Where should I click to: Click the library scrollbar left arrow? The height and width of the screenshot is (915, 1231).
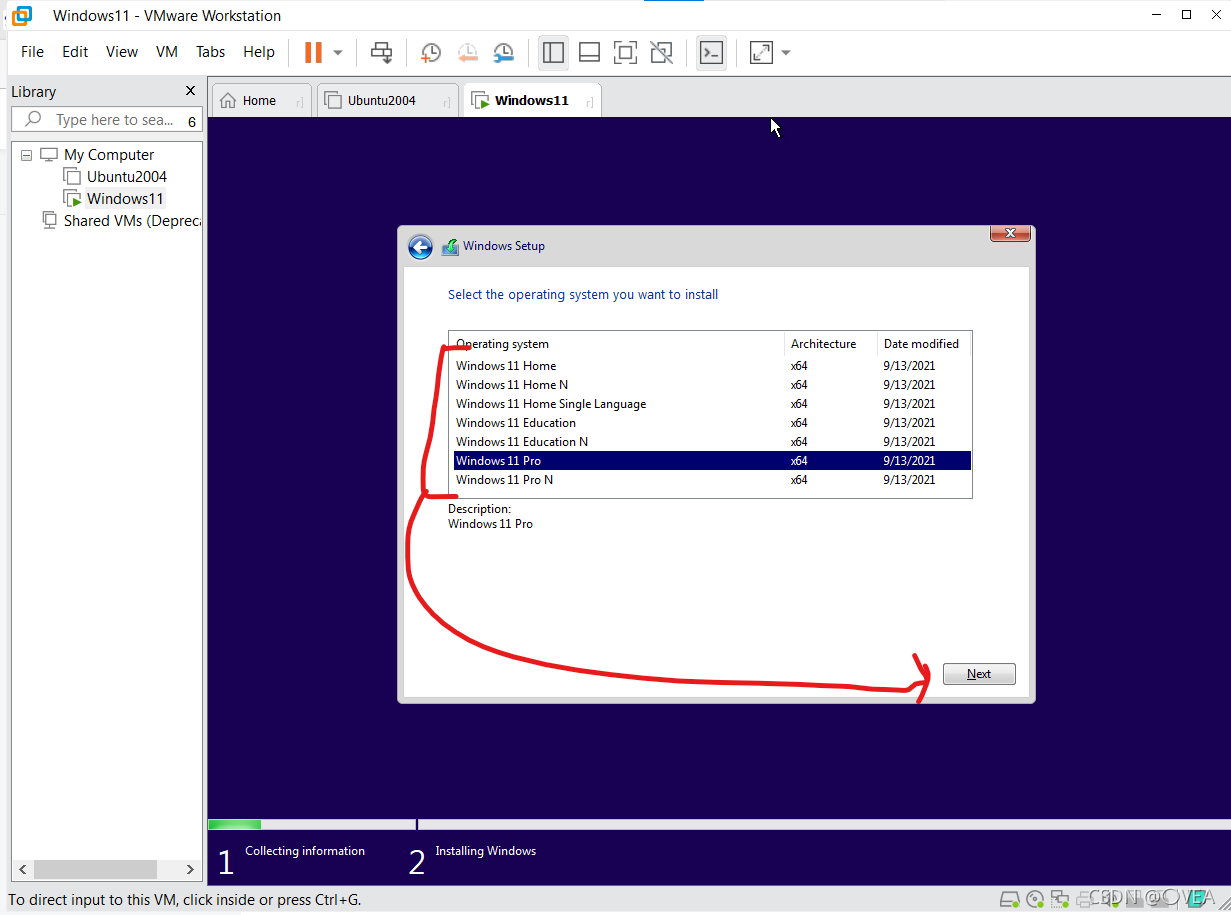point(23,869)
